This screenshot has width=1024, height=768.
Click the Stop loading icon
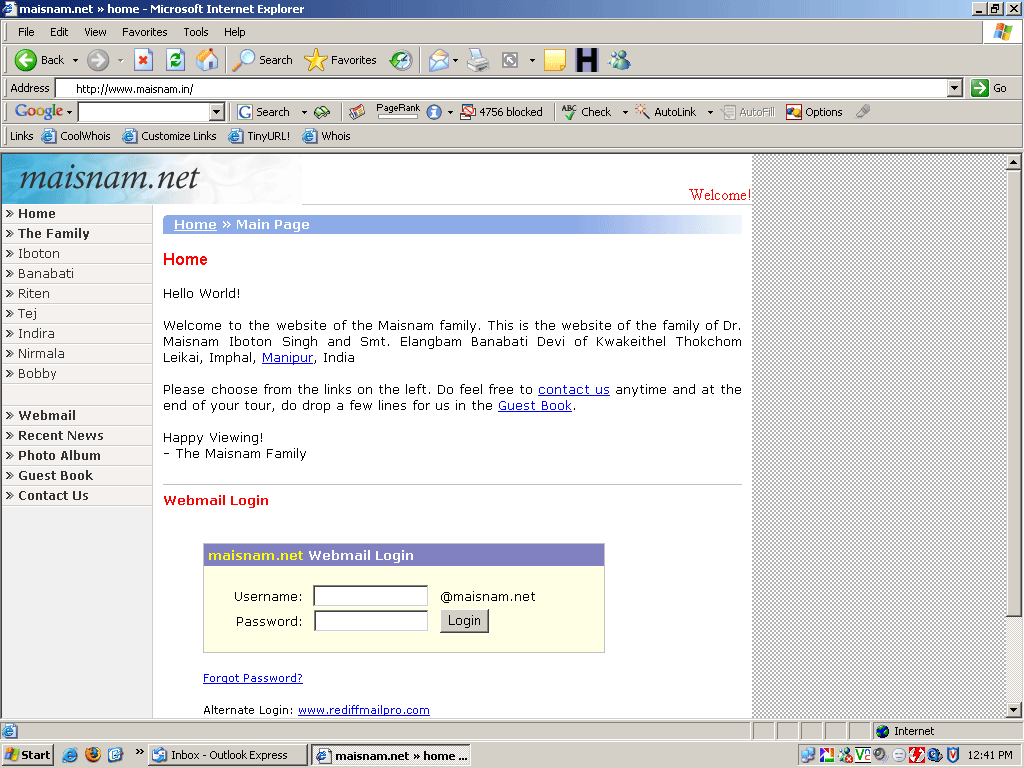(x=143, y=60)
